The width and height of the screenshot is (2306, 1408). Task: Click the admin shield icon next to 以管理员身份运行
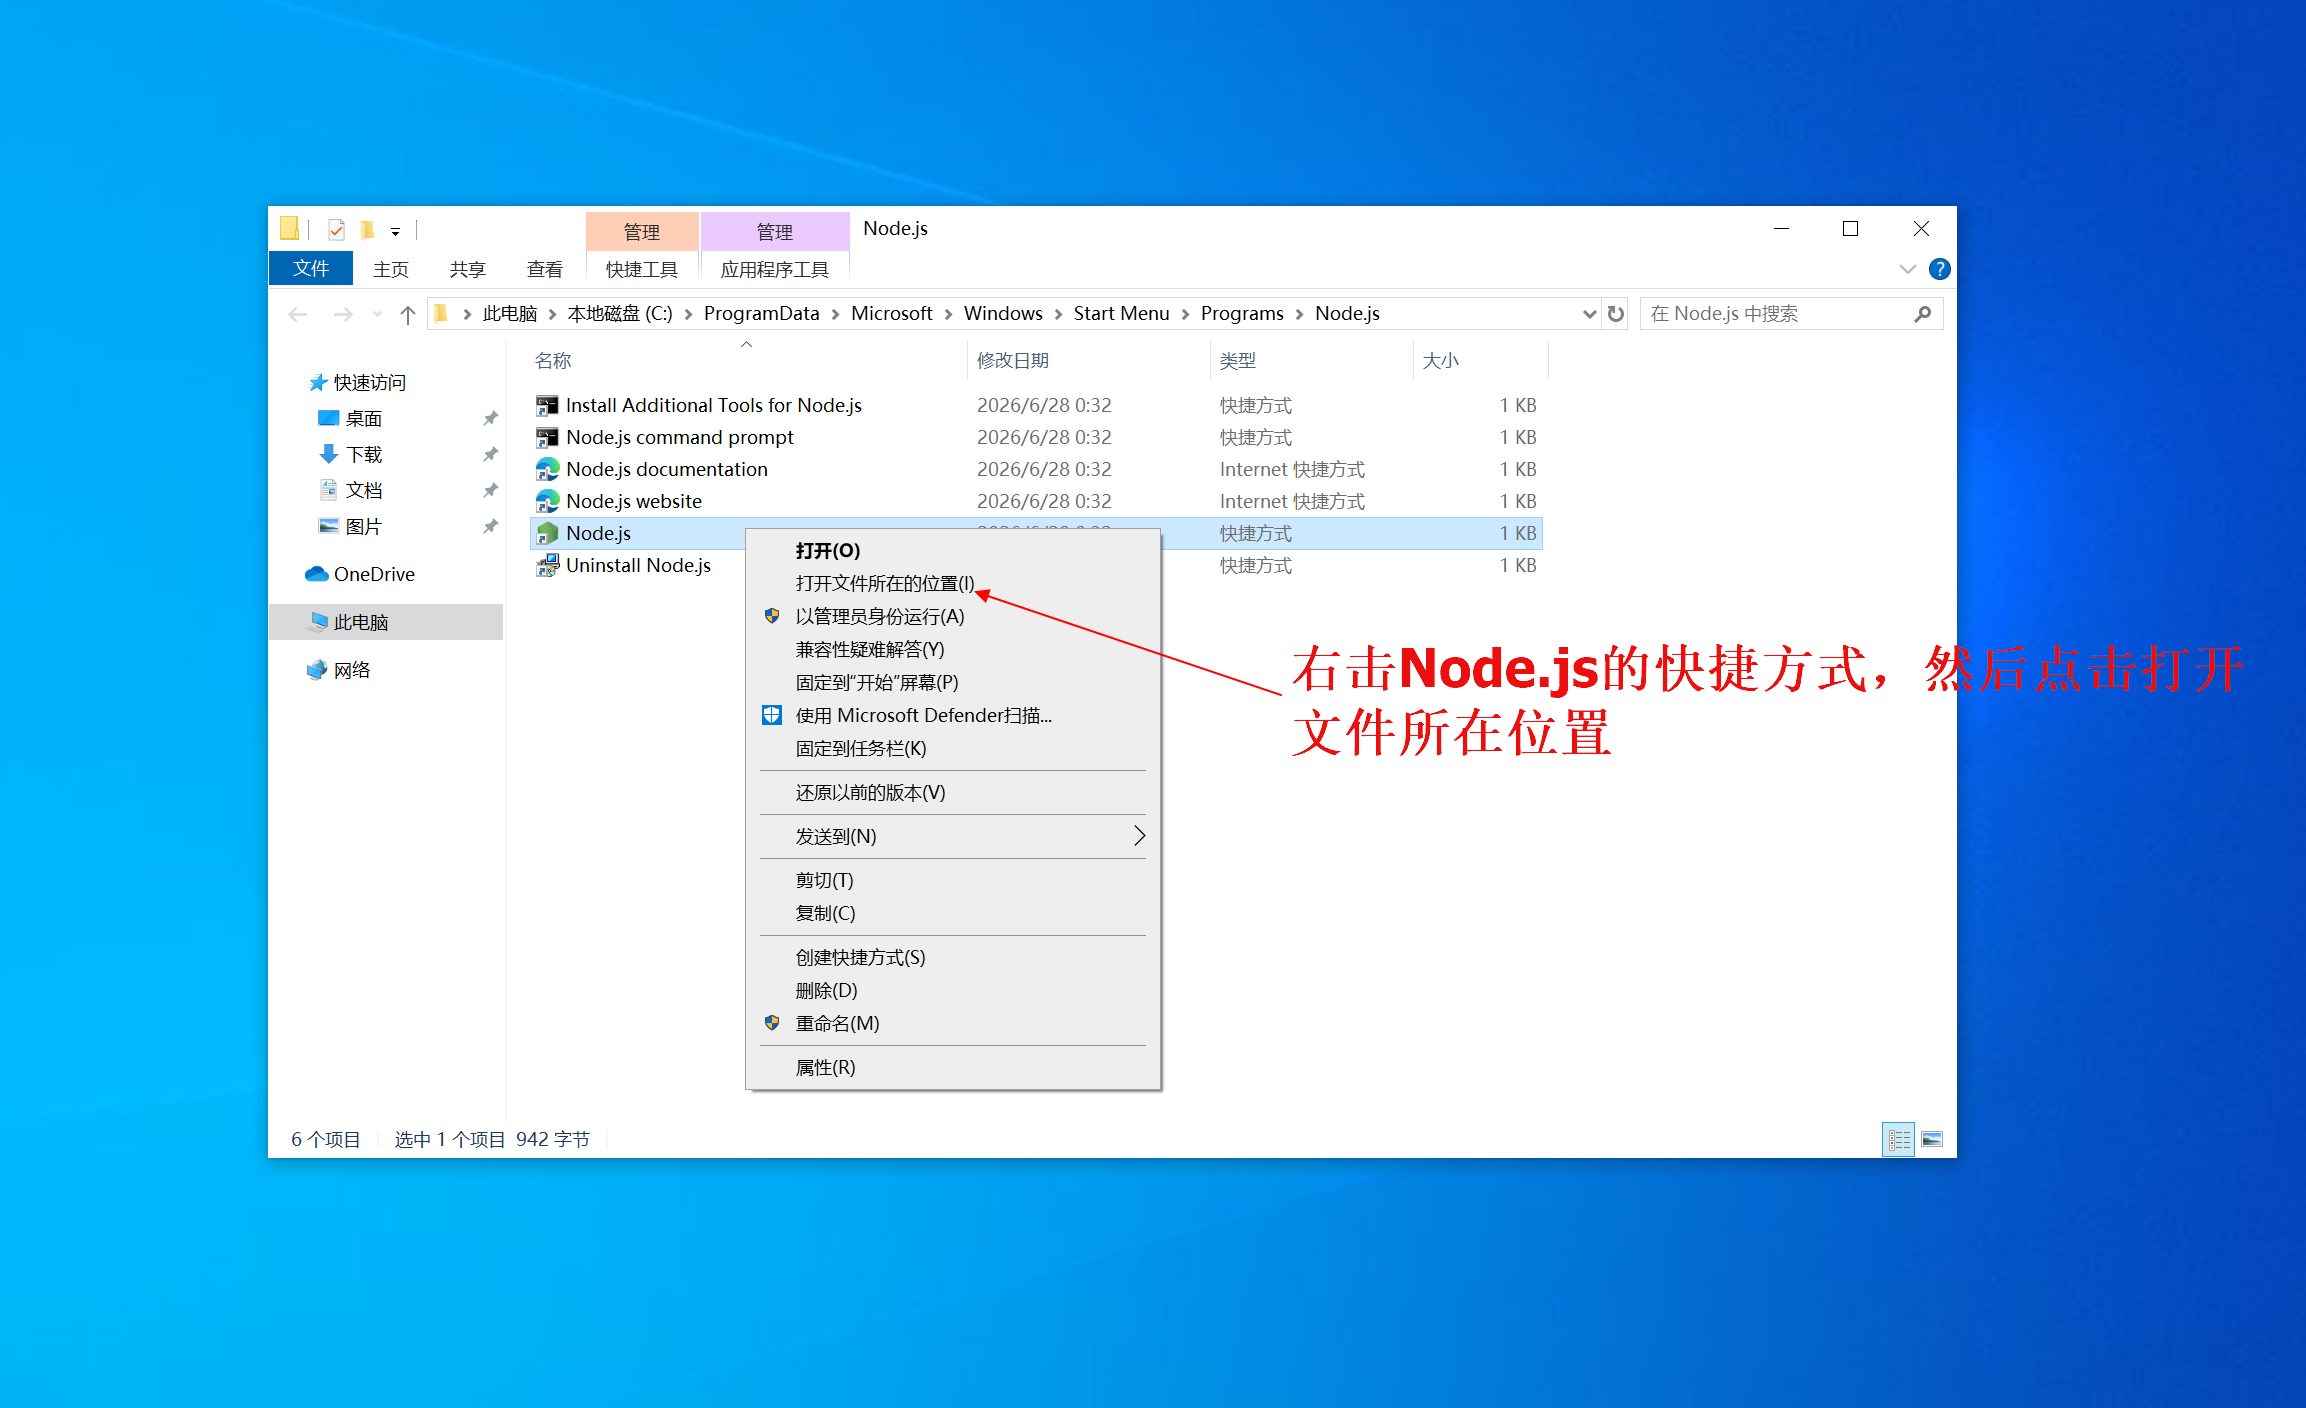coord(771,616)
